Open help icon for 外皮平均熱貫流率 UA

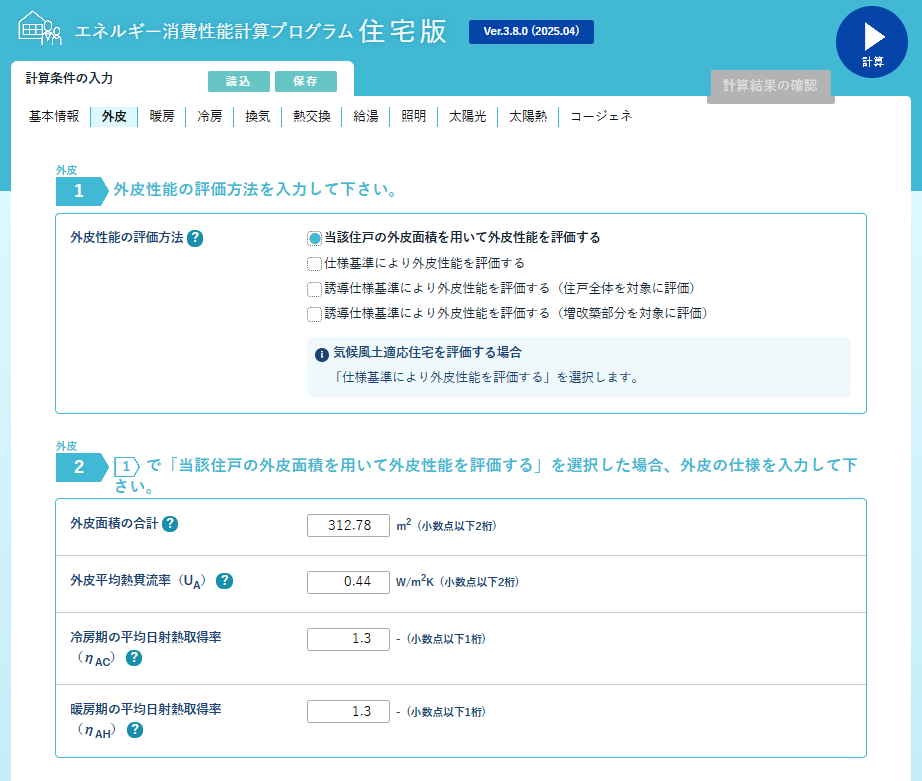tap(224, 581)
